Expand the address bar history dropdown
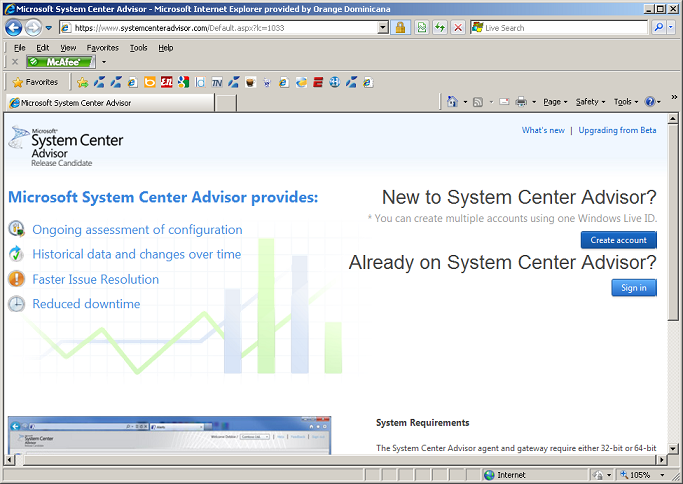This screenshot has width=683, height=484. [383, 28]
